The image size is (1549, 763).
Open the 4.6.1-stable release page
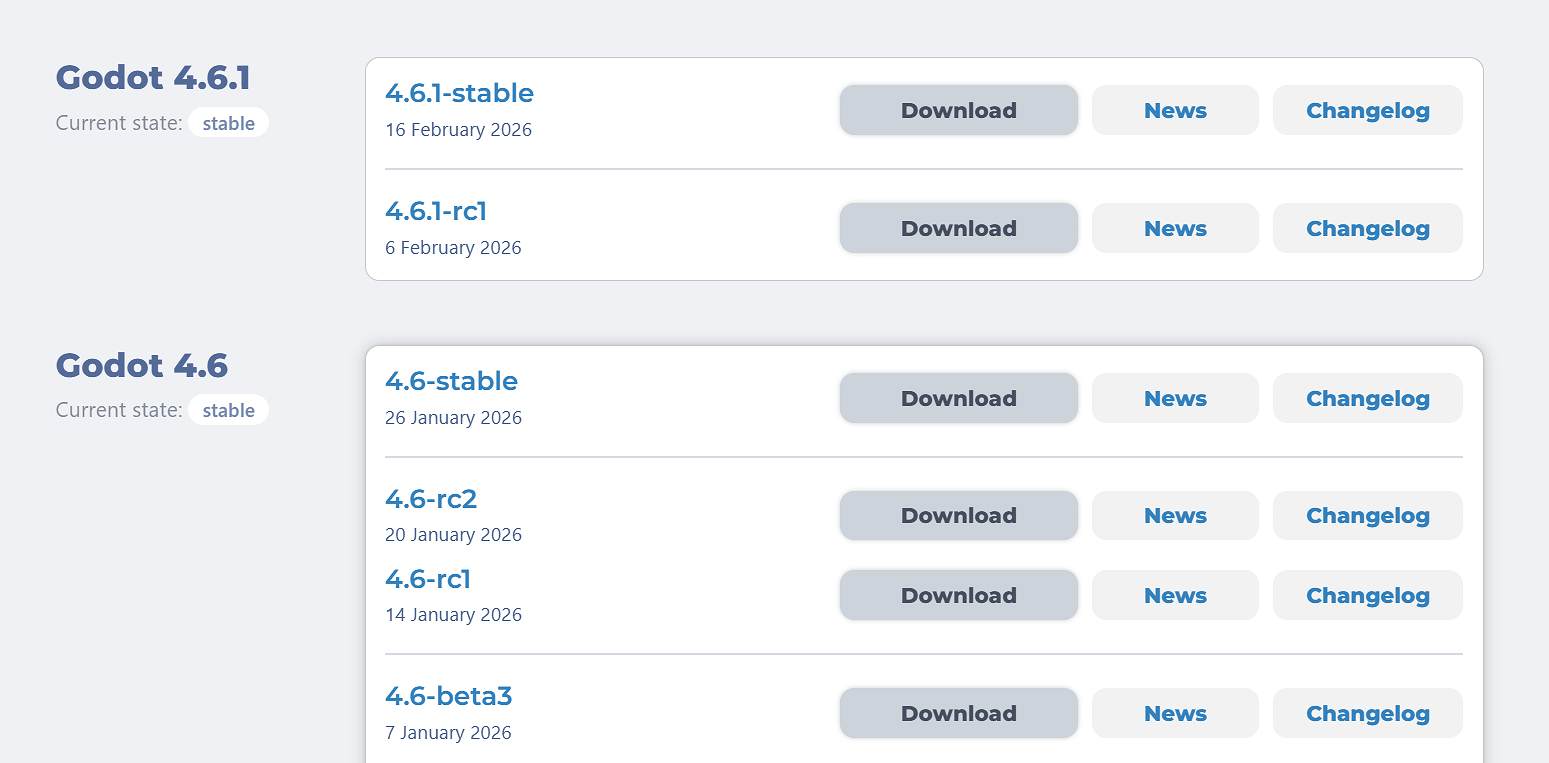459,93
